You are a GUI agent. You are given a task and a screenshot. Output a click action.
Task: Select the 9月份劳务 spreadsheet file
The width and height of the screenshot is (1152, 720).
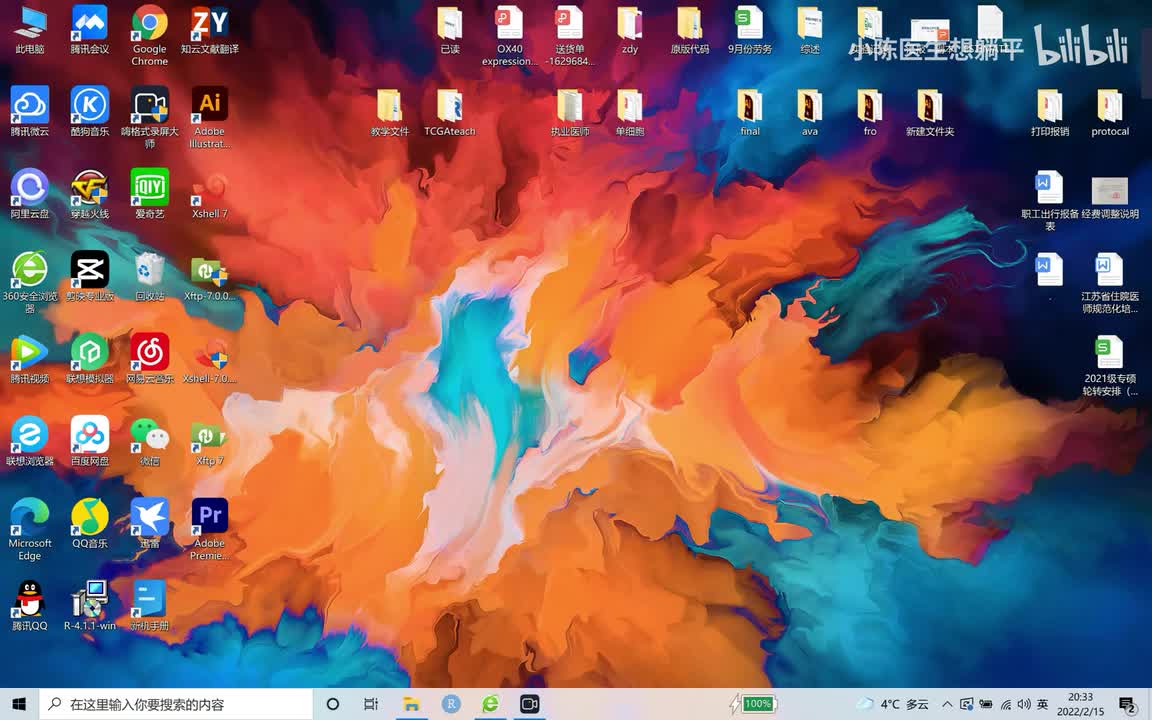[750, 29]
